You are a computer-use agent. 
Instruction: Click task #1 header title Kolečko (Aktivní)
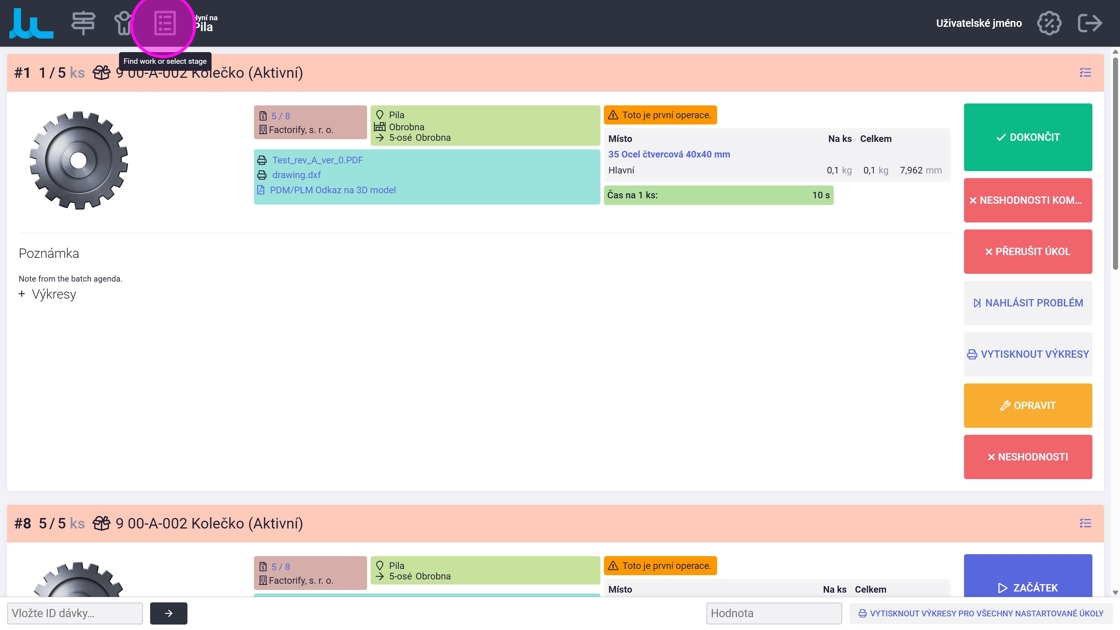point(209,72)
